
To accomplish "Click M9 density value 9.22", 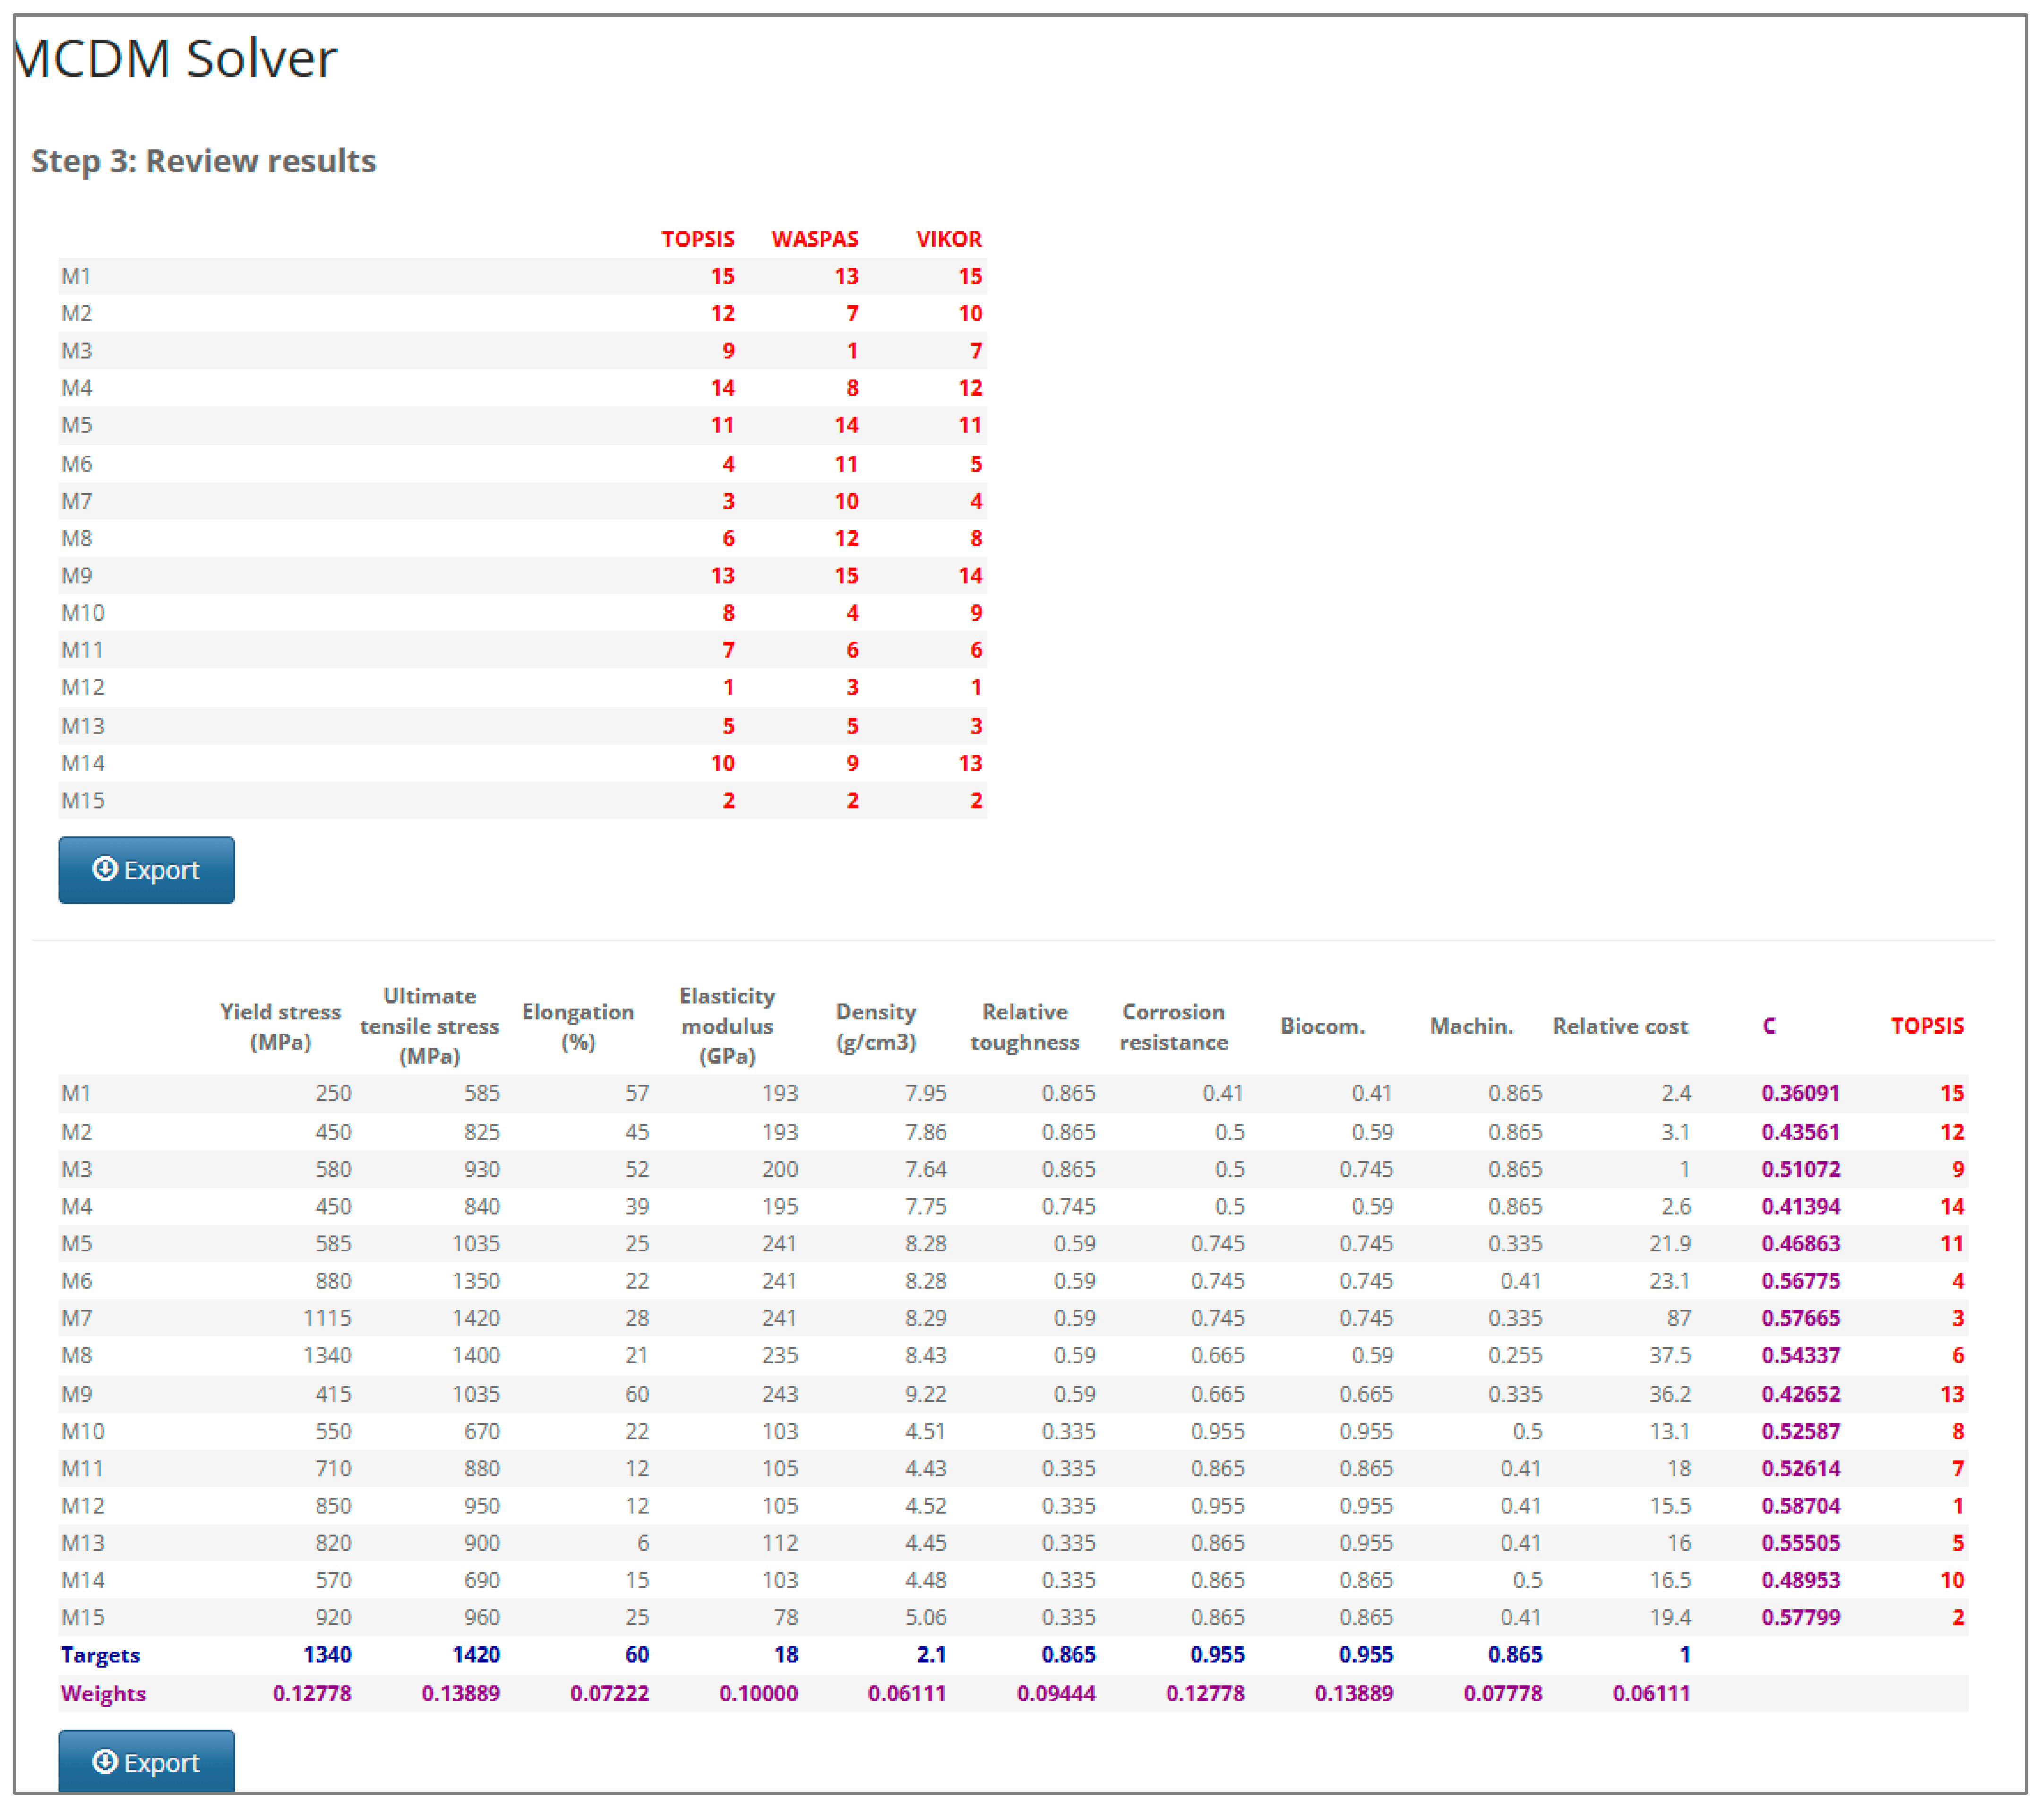I will pyautogui.click(x=926, y=1394).
